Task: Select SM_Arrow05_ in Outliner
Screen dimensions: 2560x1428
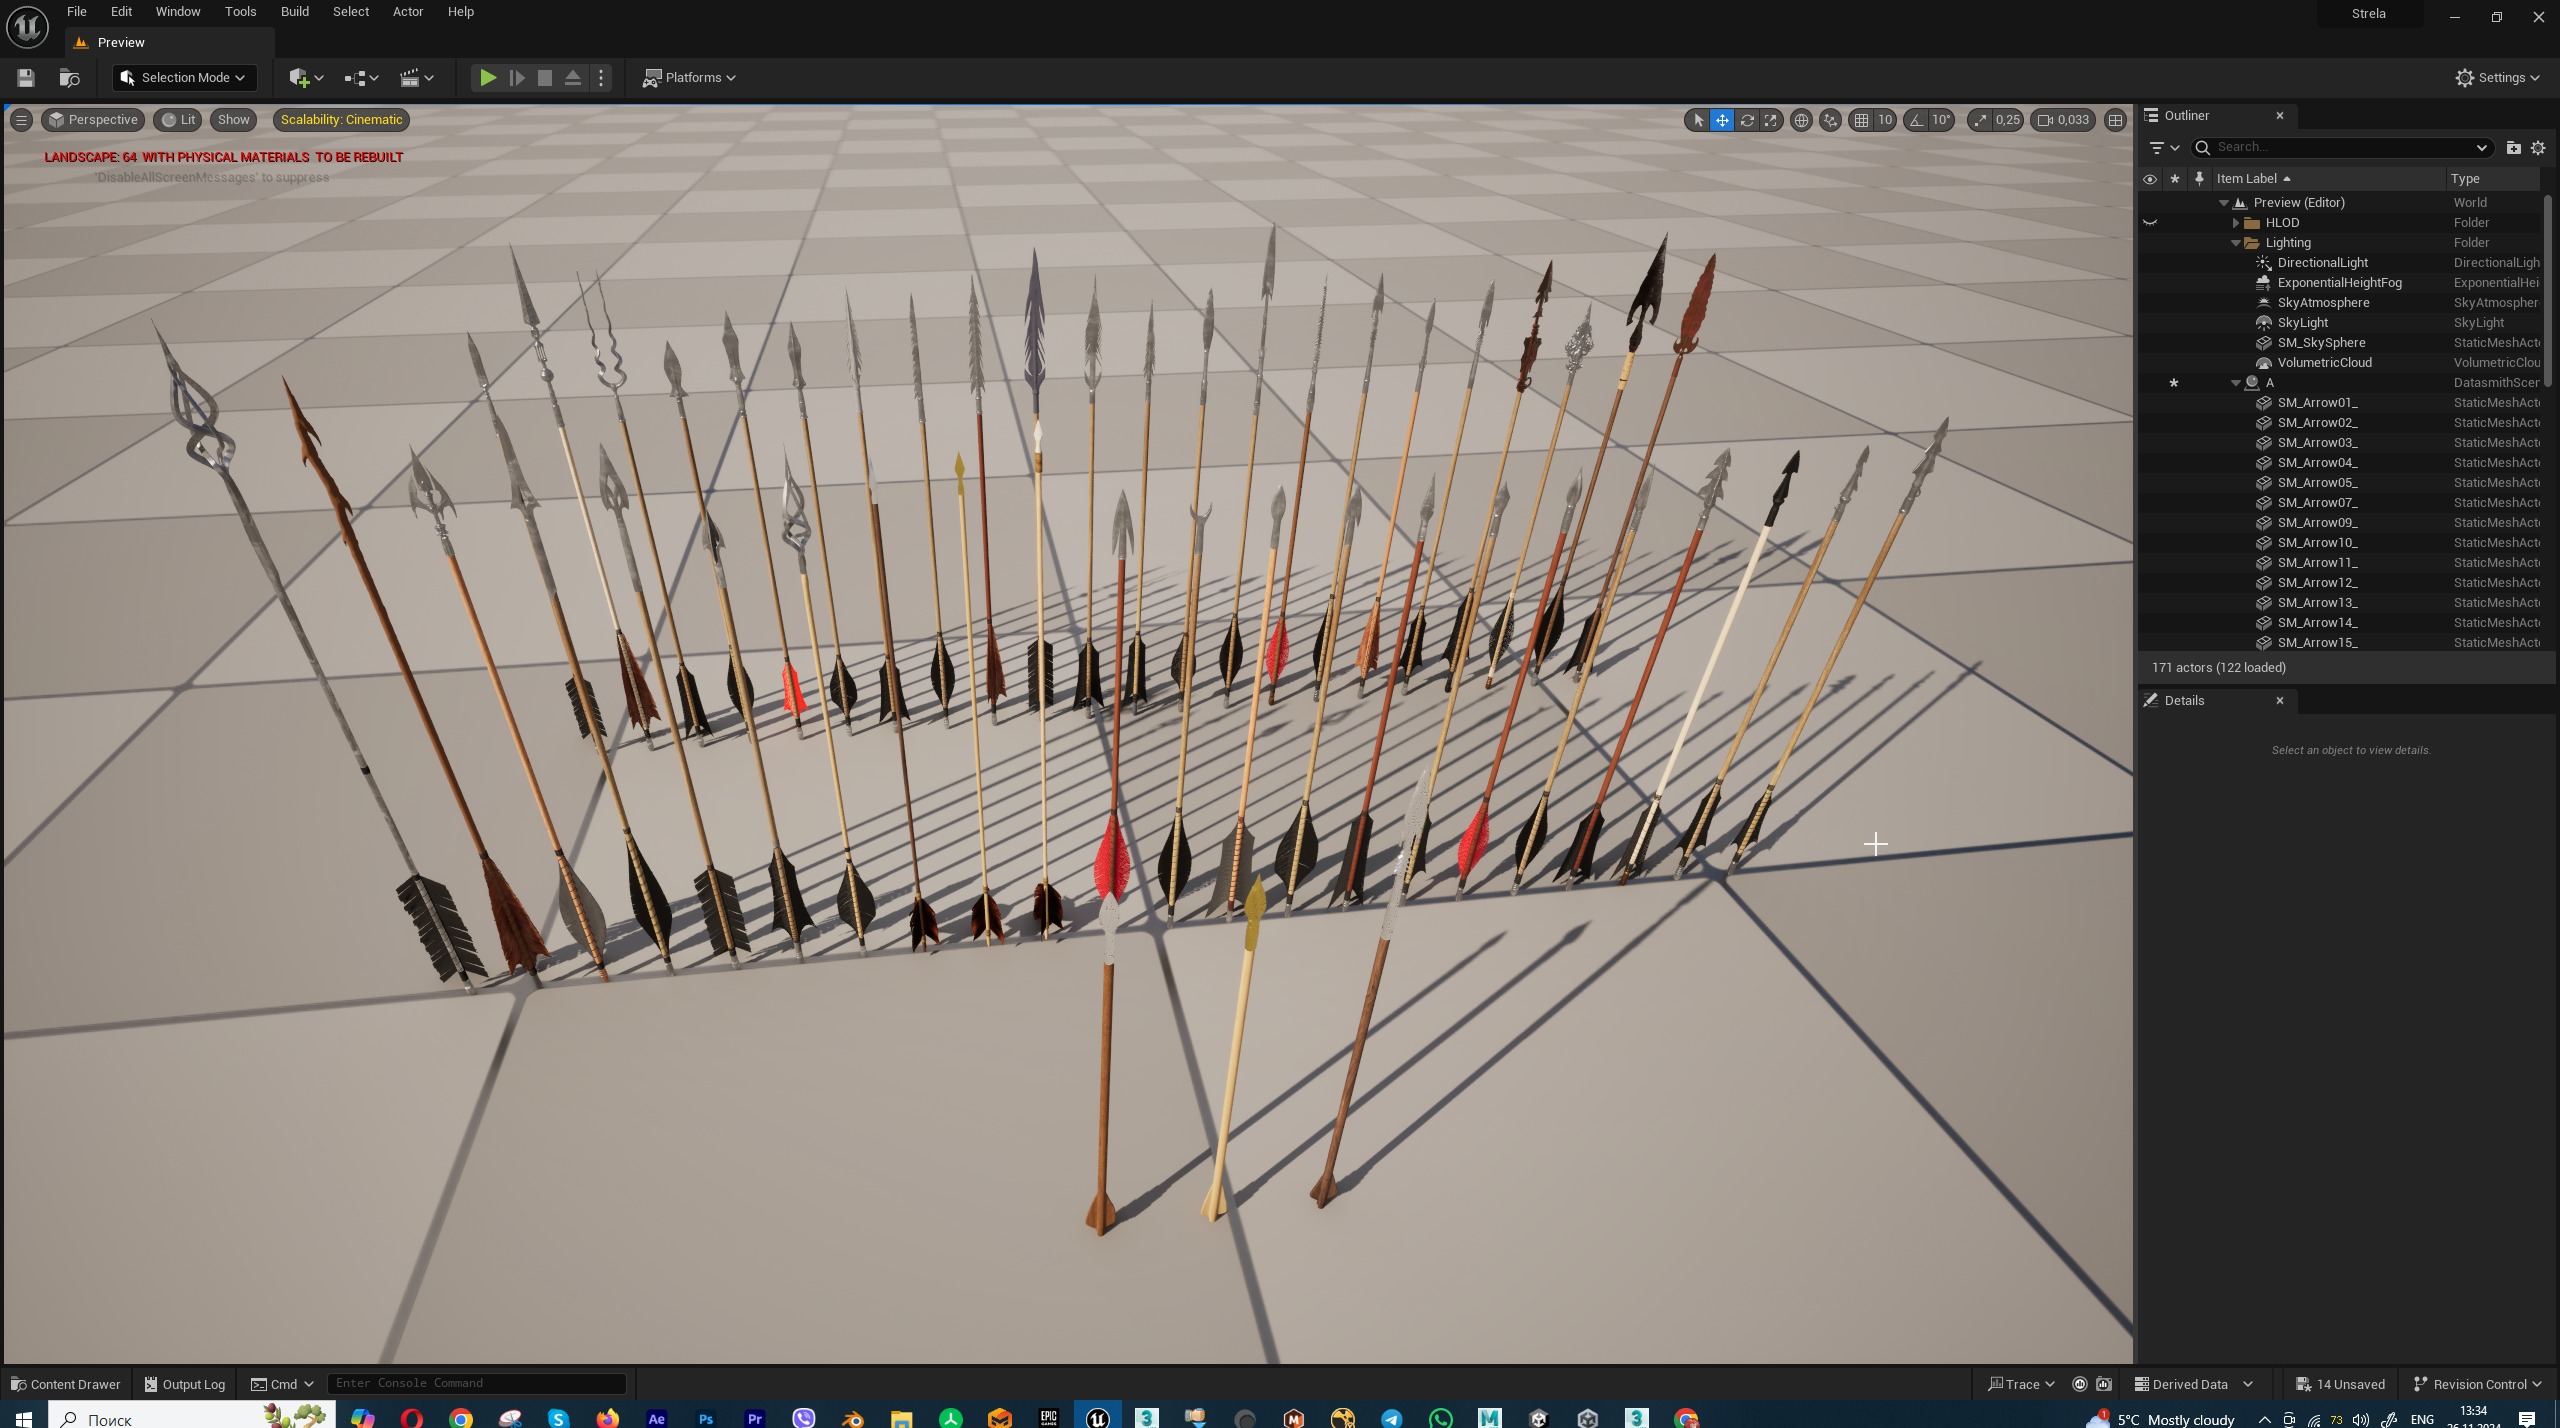Action: click(x=2317, y=483)
